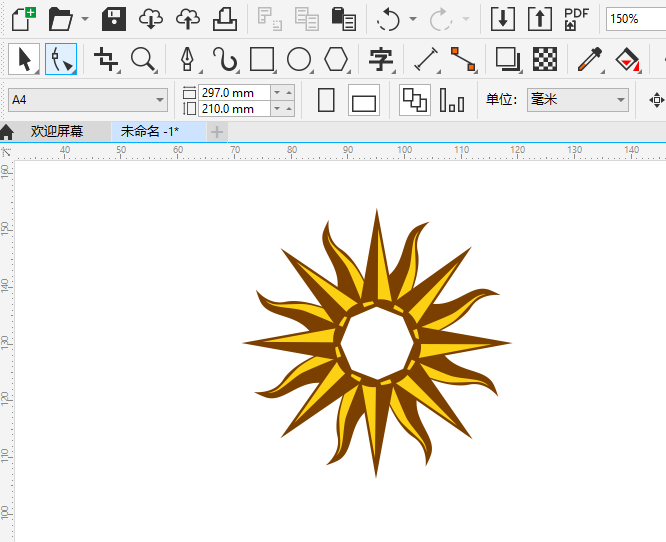Select the Interactive fill bucket tool
The image size is (666, 542).
[x=627, y=59]
